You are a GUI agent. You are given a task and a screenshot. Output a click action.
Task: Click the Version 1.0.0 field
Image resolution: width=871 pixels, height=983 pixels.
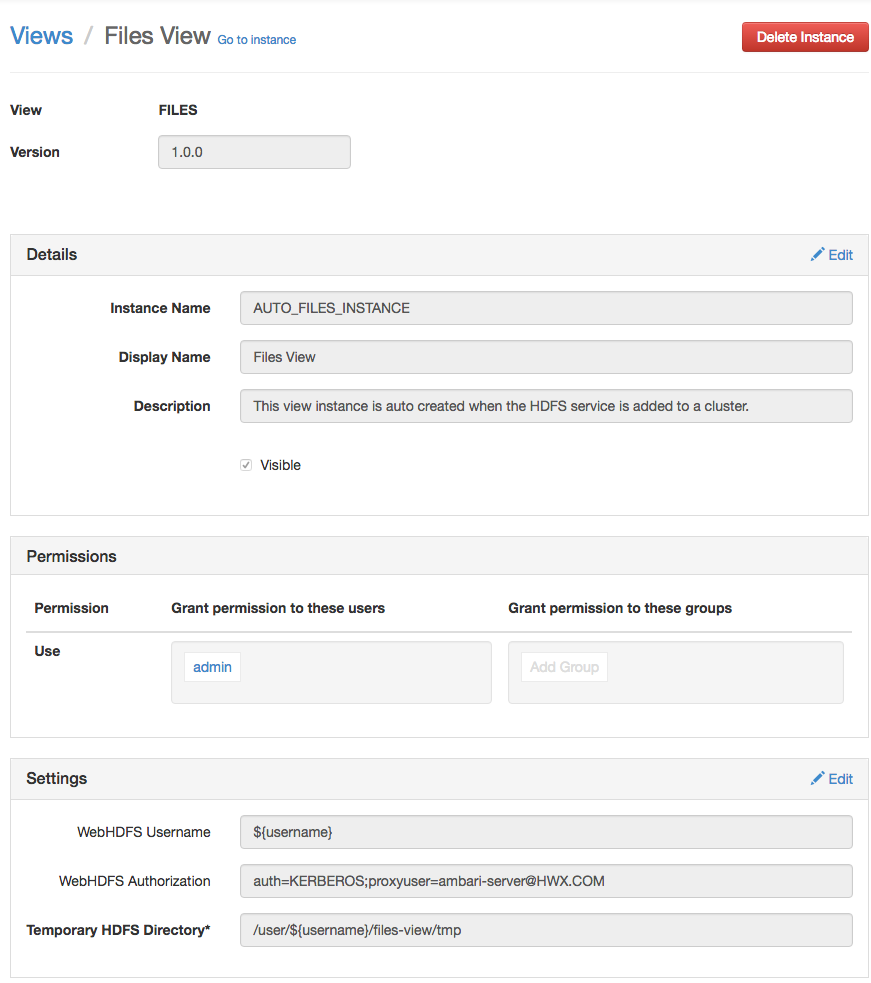click(254, 152)
